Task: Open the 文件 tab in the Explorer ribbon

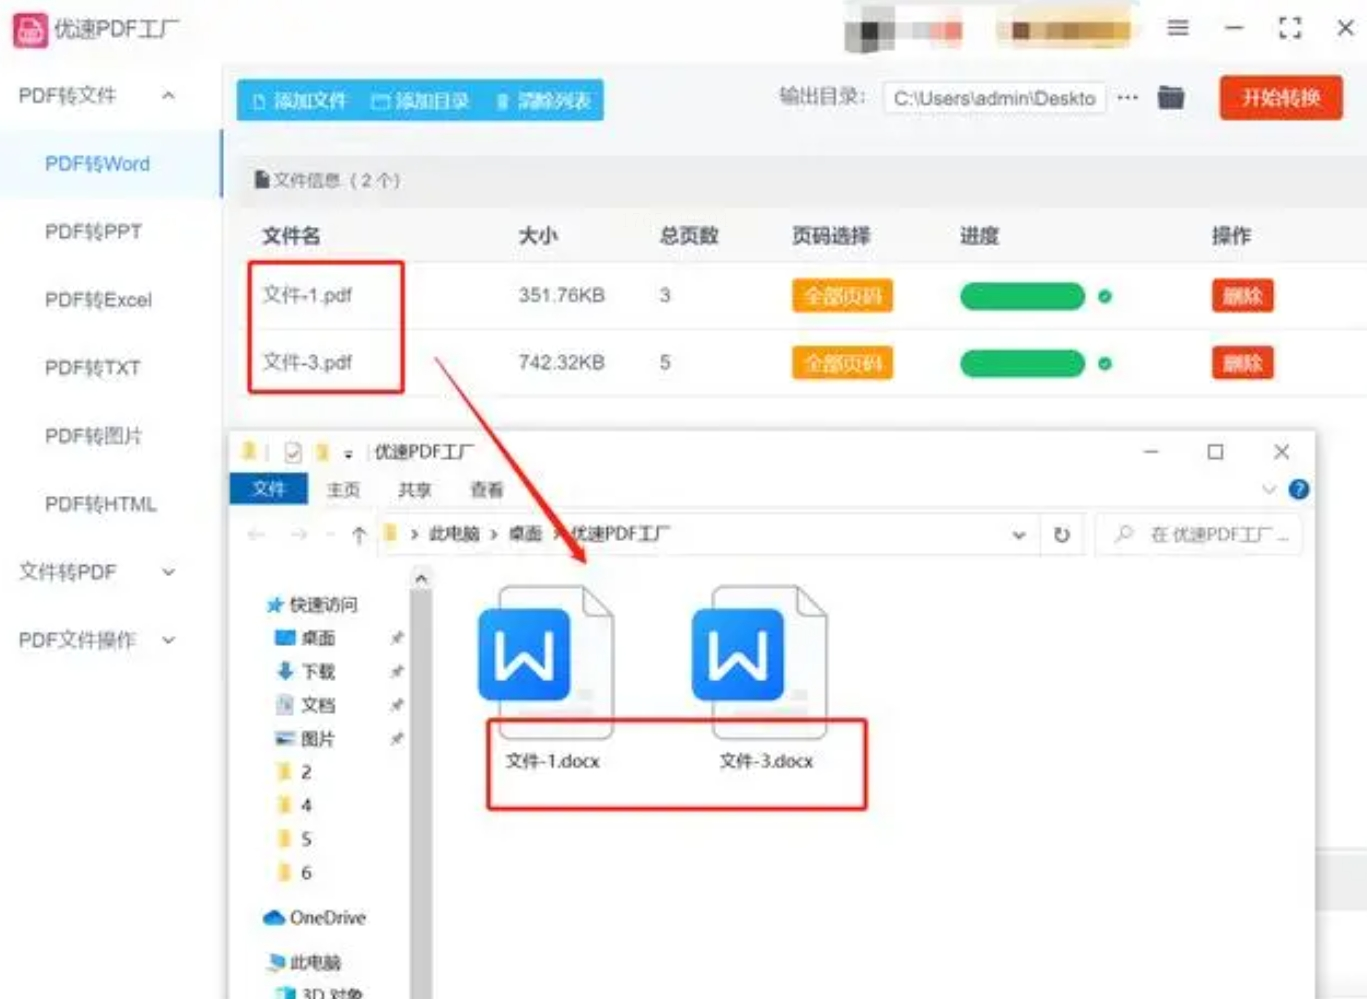Action: (x=268, y=489)
